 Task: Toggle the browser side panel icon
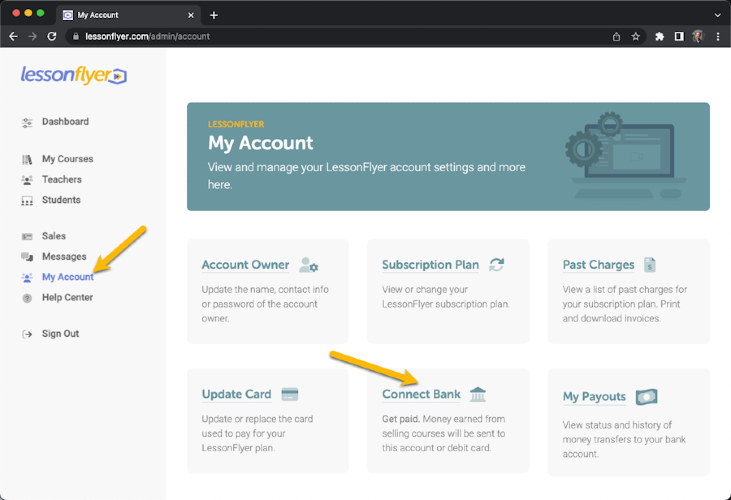tap(679, 36)
